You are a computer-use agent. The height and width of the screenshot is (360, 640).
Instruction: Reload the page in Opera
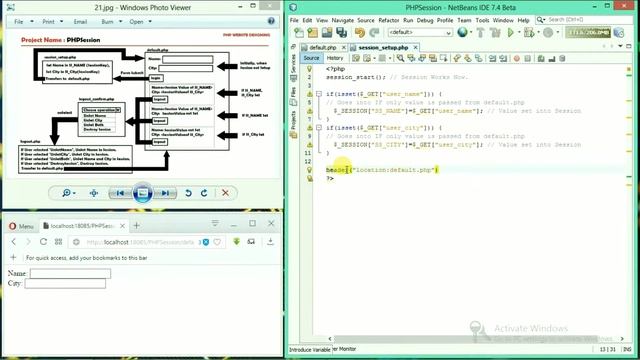(x=43, y=242)
